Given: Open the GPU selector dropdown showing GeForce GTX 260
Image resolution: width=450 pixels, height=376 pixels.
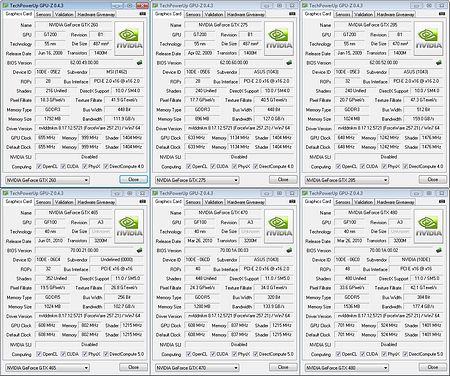Looking at the screenshot, I should 47,180.
